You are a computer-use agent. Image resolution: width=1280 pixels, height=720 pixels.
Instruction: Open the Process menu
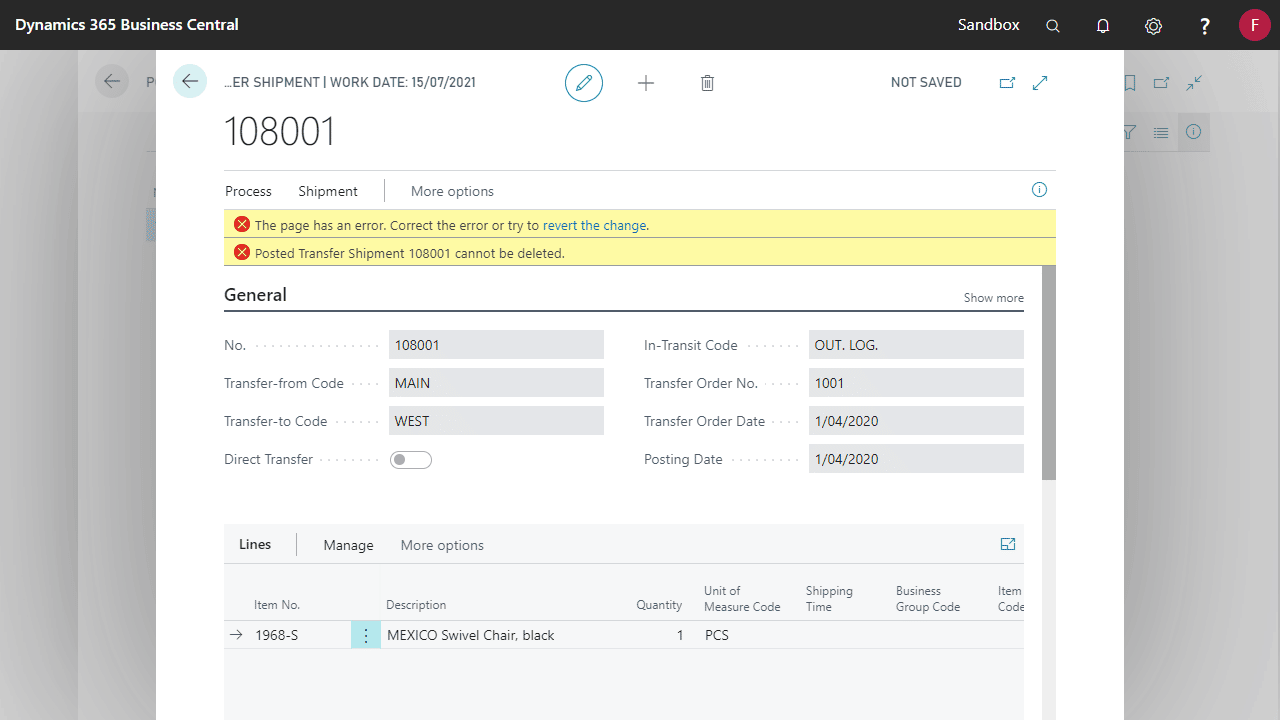click(x=248, y=191)
